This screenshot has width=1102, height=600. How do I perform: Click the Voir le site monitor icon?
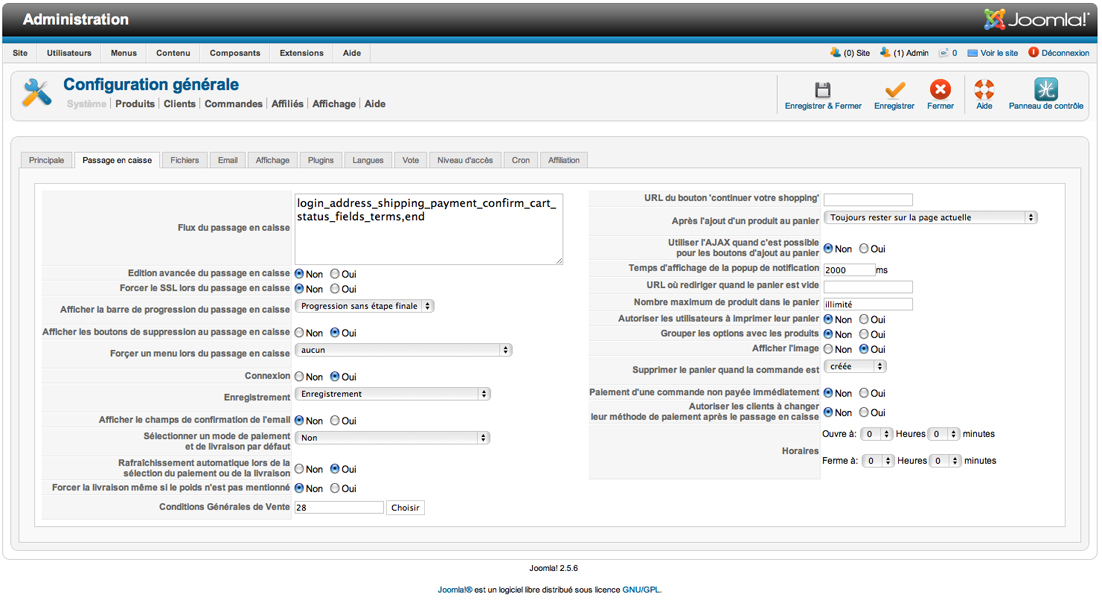[973, 53]
